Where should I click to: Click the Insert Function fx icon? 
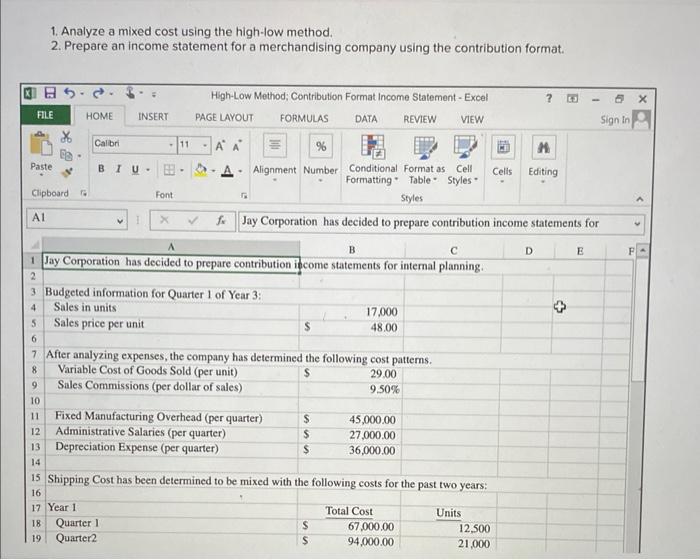pos(221,220)
